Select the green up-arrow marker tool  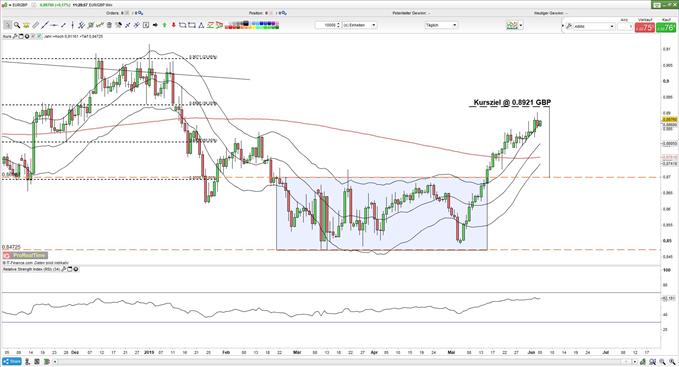click(x=165, y=25)
